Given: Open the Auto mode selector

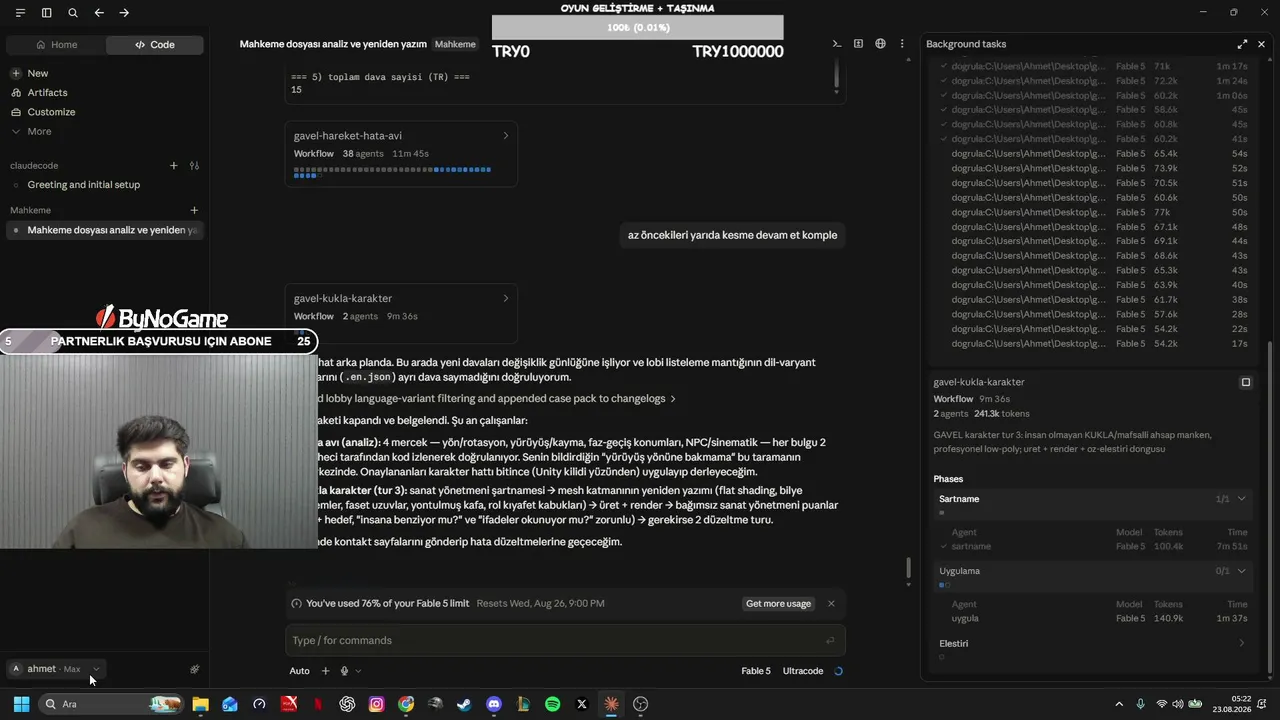Looking at the screenshot, I should tap(299, 671).
